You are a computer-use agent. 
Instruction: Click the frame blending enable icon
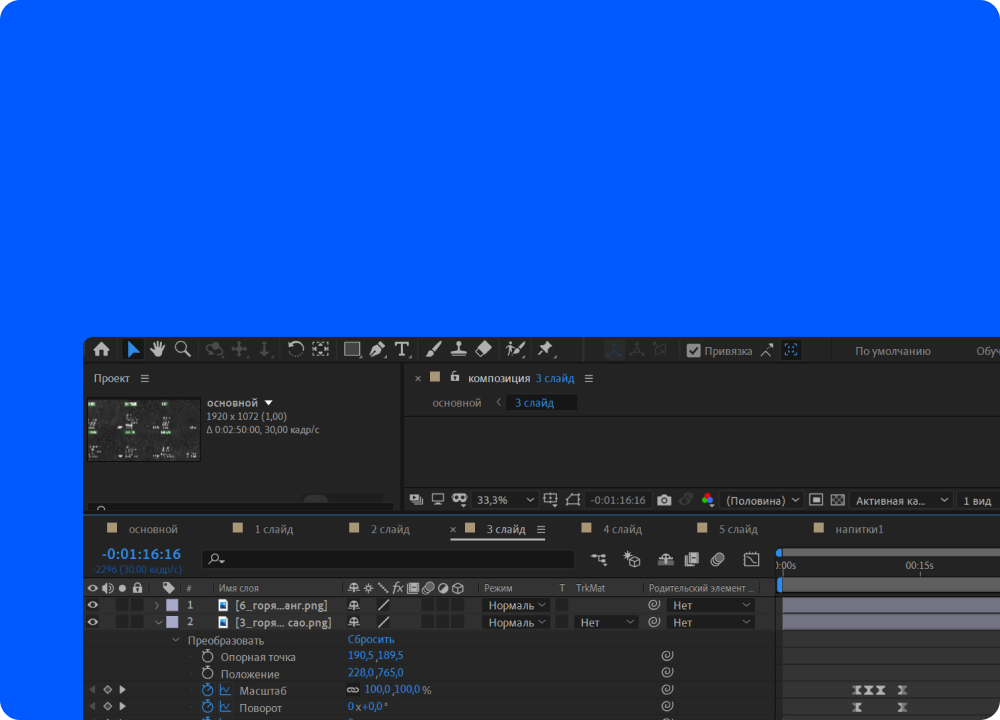click(691, 559)
